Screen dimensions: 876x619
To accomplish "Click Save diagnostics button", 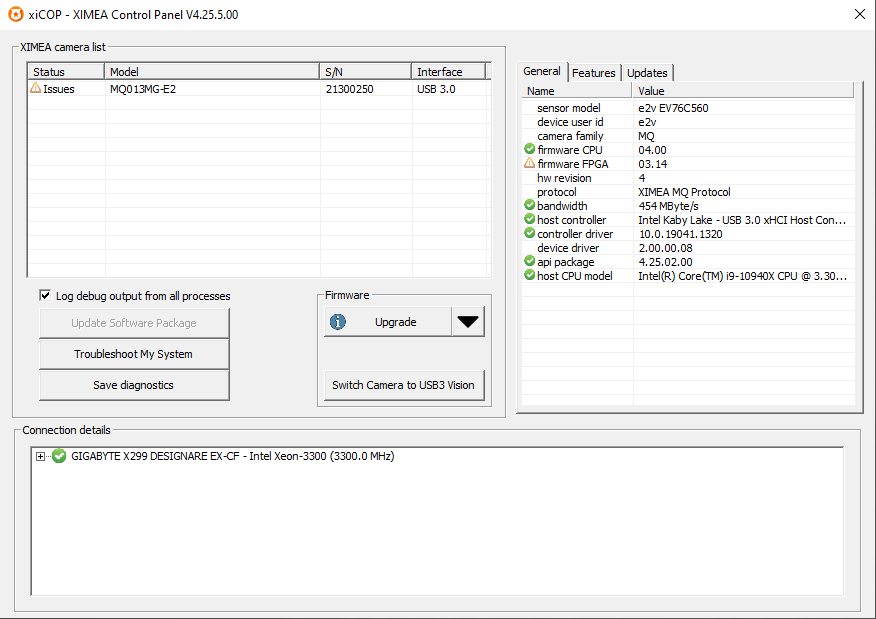I will tap(134, 385).
